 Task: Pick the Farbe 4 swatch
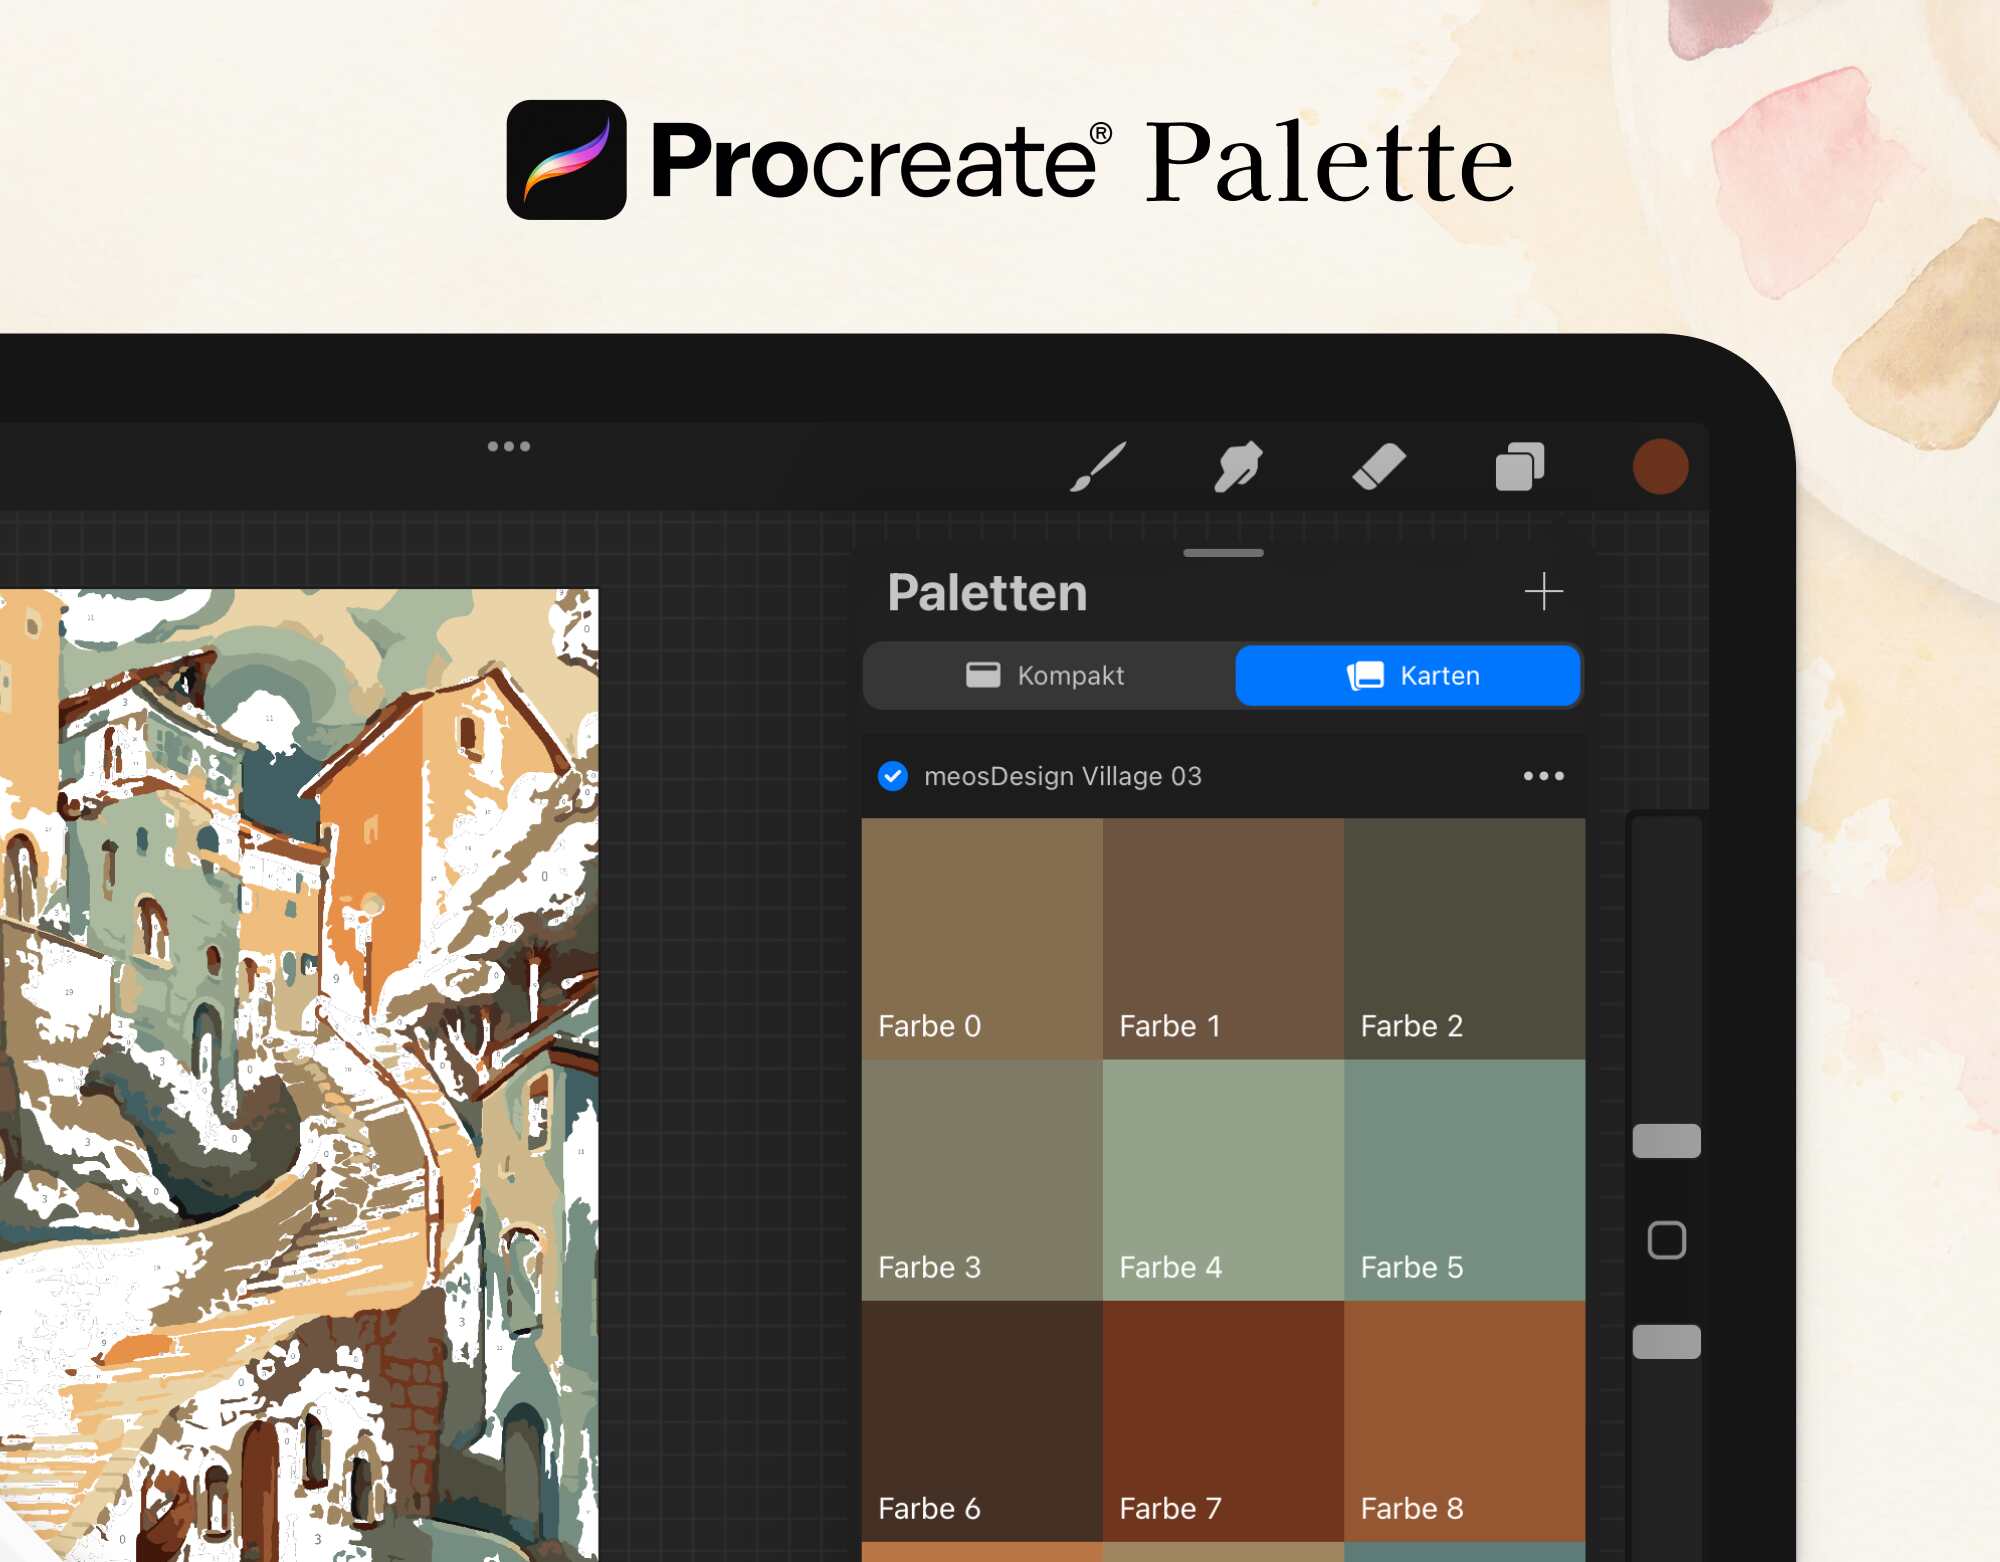point(1223,1180)
